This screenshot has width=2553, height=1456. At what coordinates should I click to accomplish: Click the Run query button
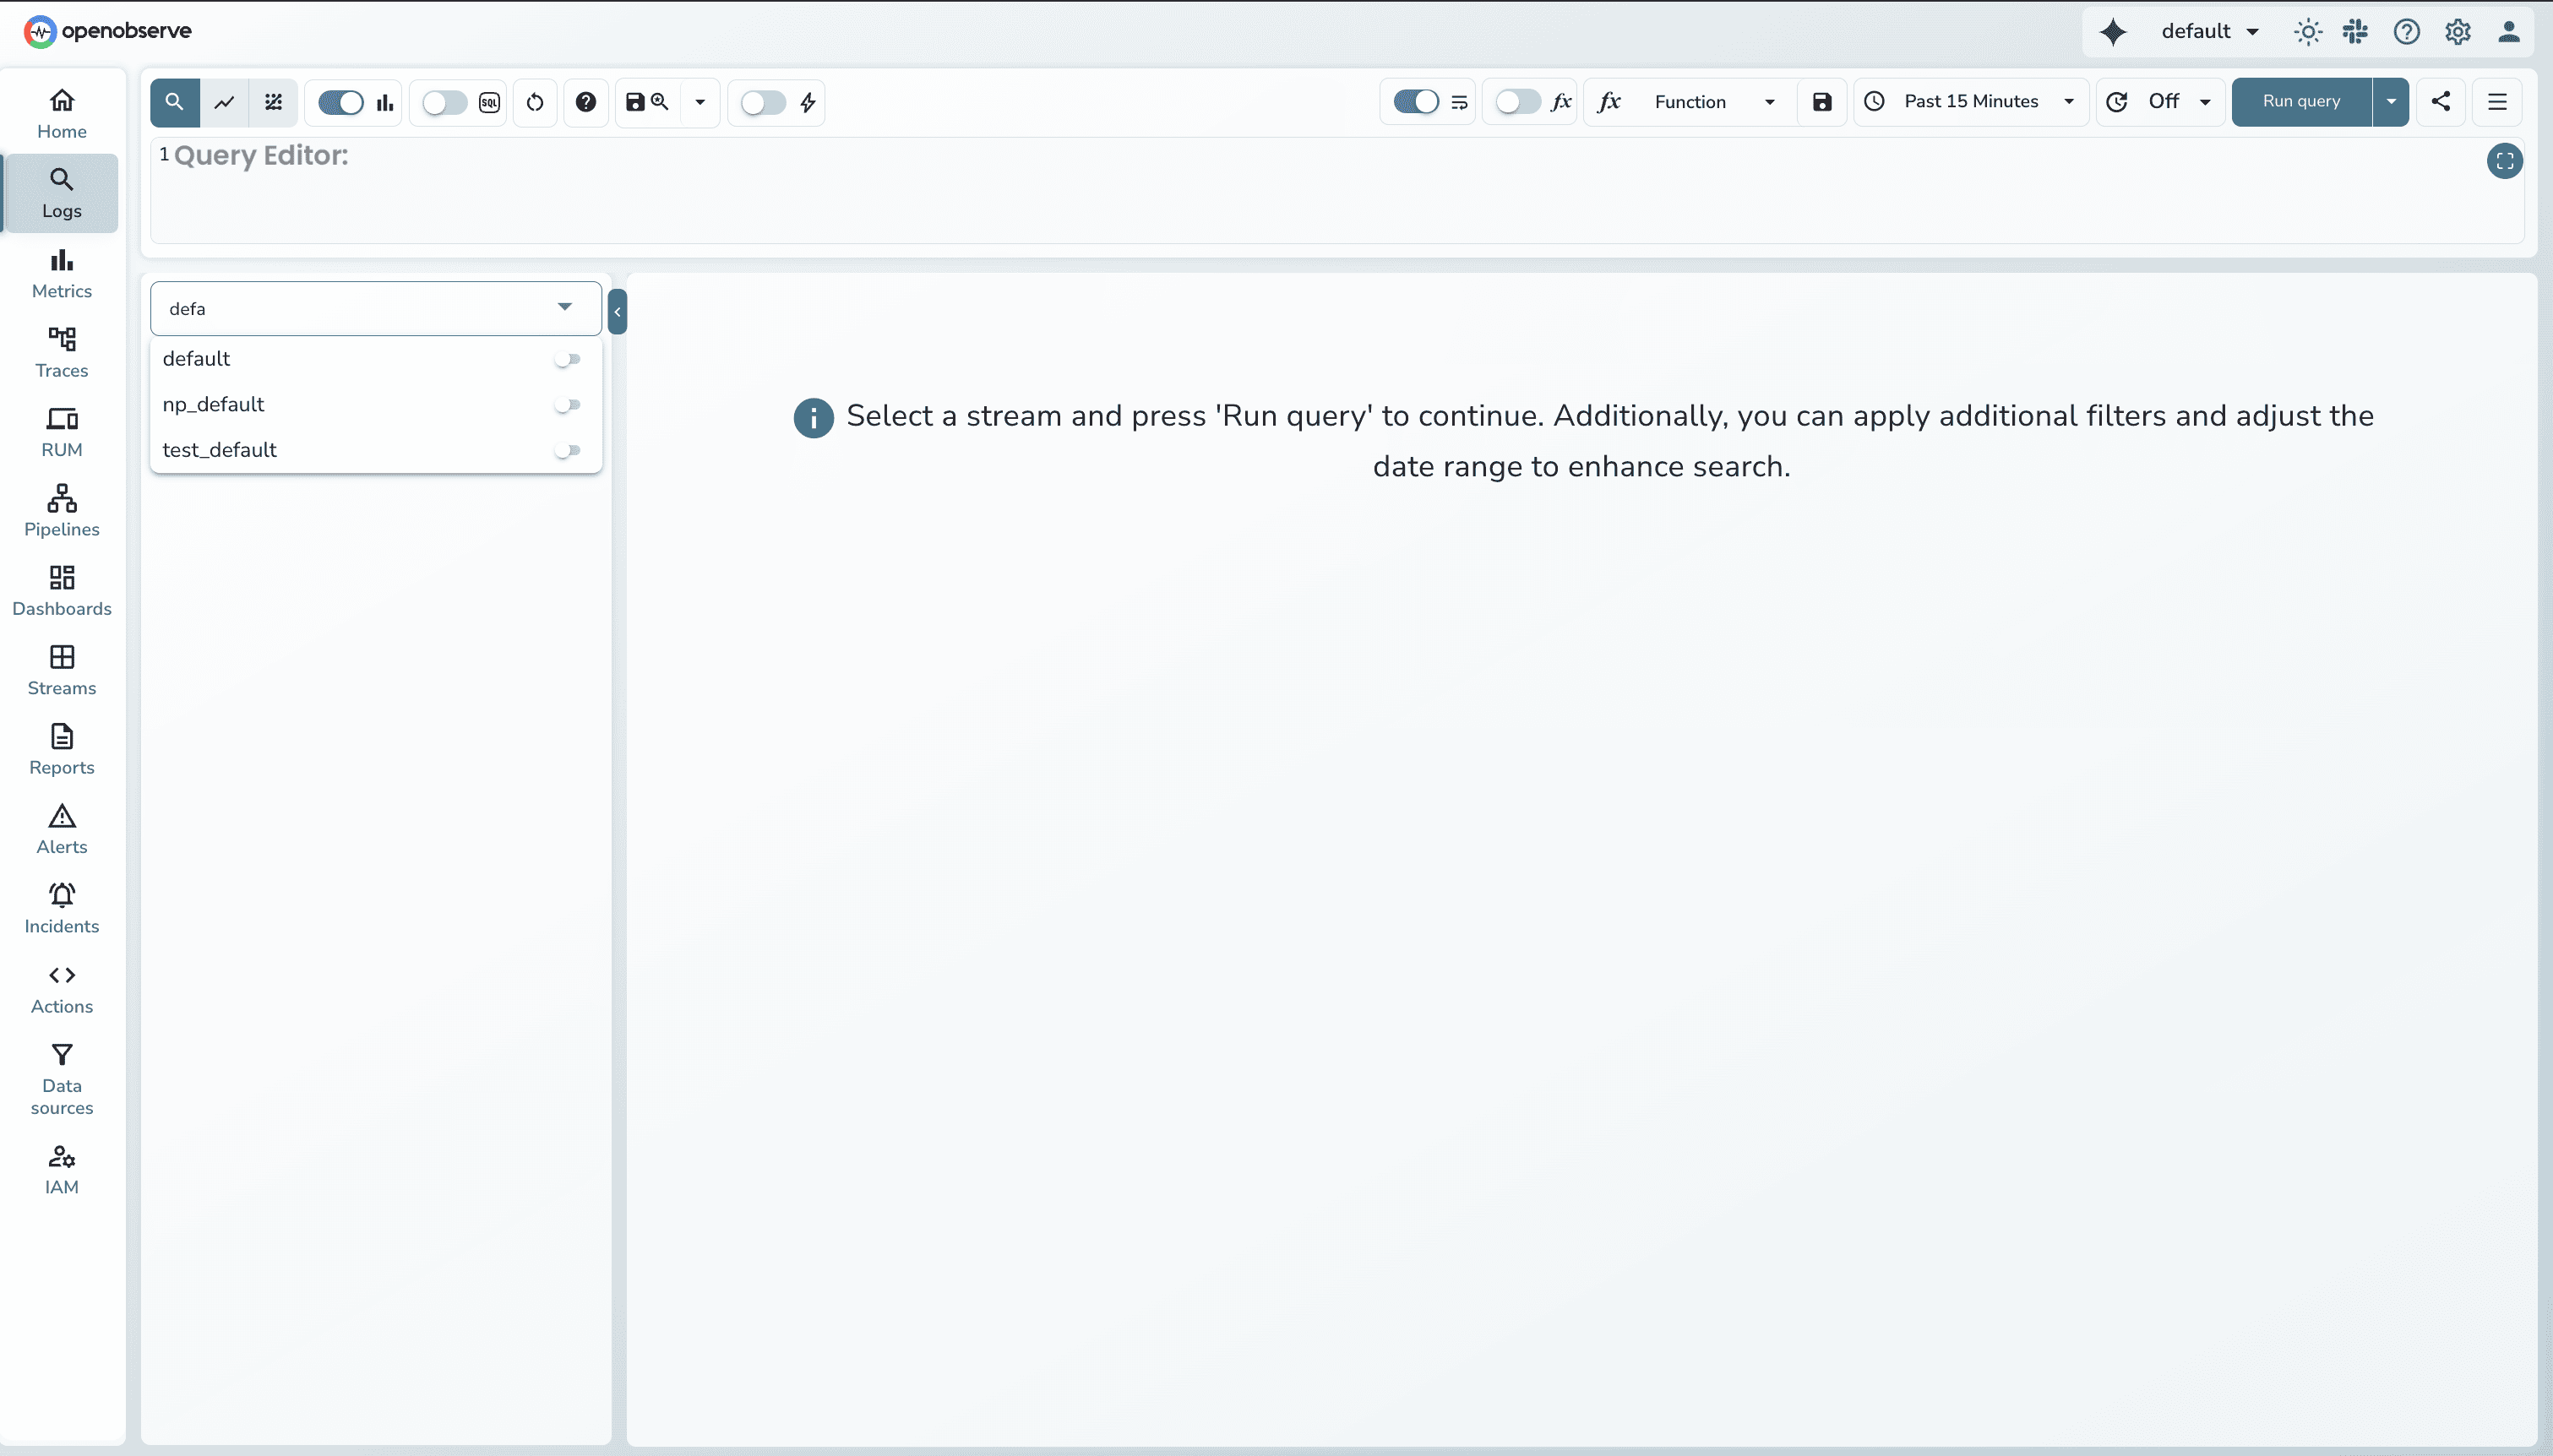pos(2300,101)
